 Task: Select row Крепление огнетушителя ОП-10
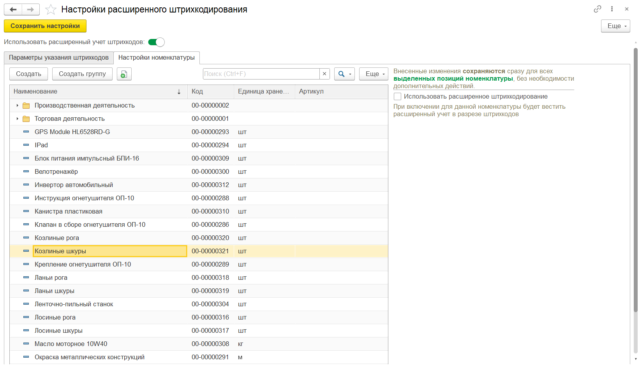point(199,264)
